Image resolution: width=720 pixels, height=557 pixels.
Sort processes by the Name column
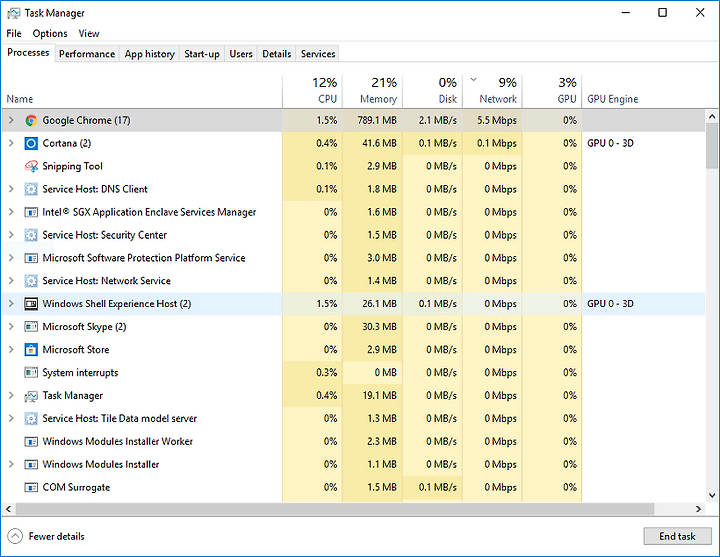tap(142, 91)
